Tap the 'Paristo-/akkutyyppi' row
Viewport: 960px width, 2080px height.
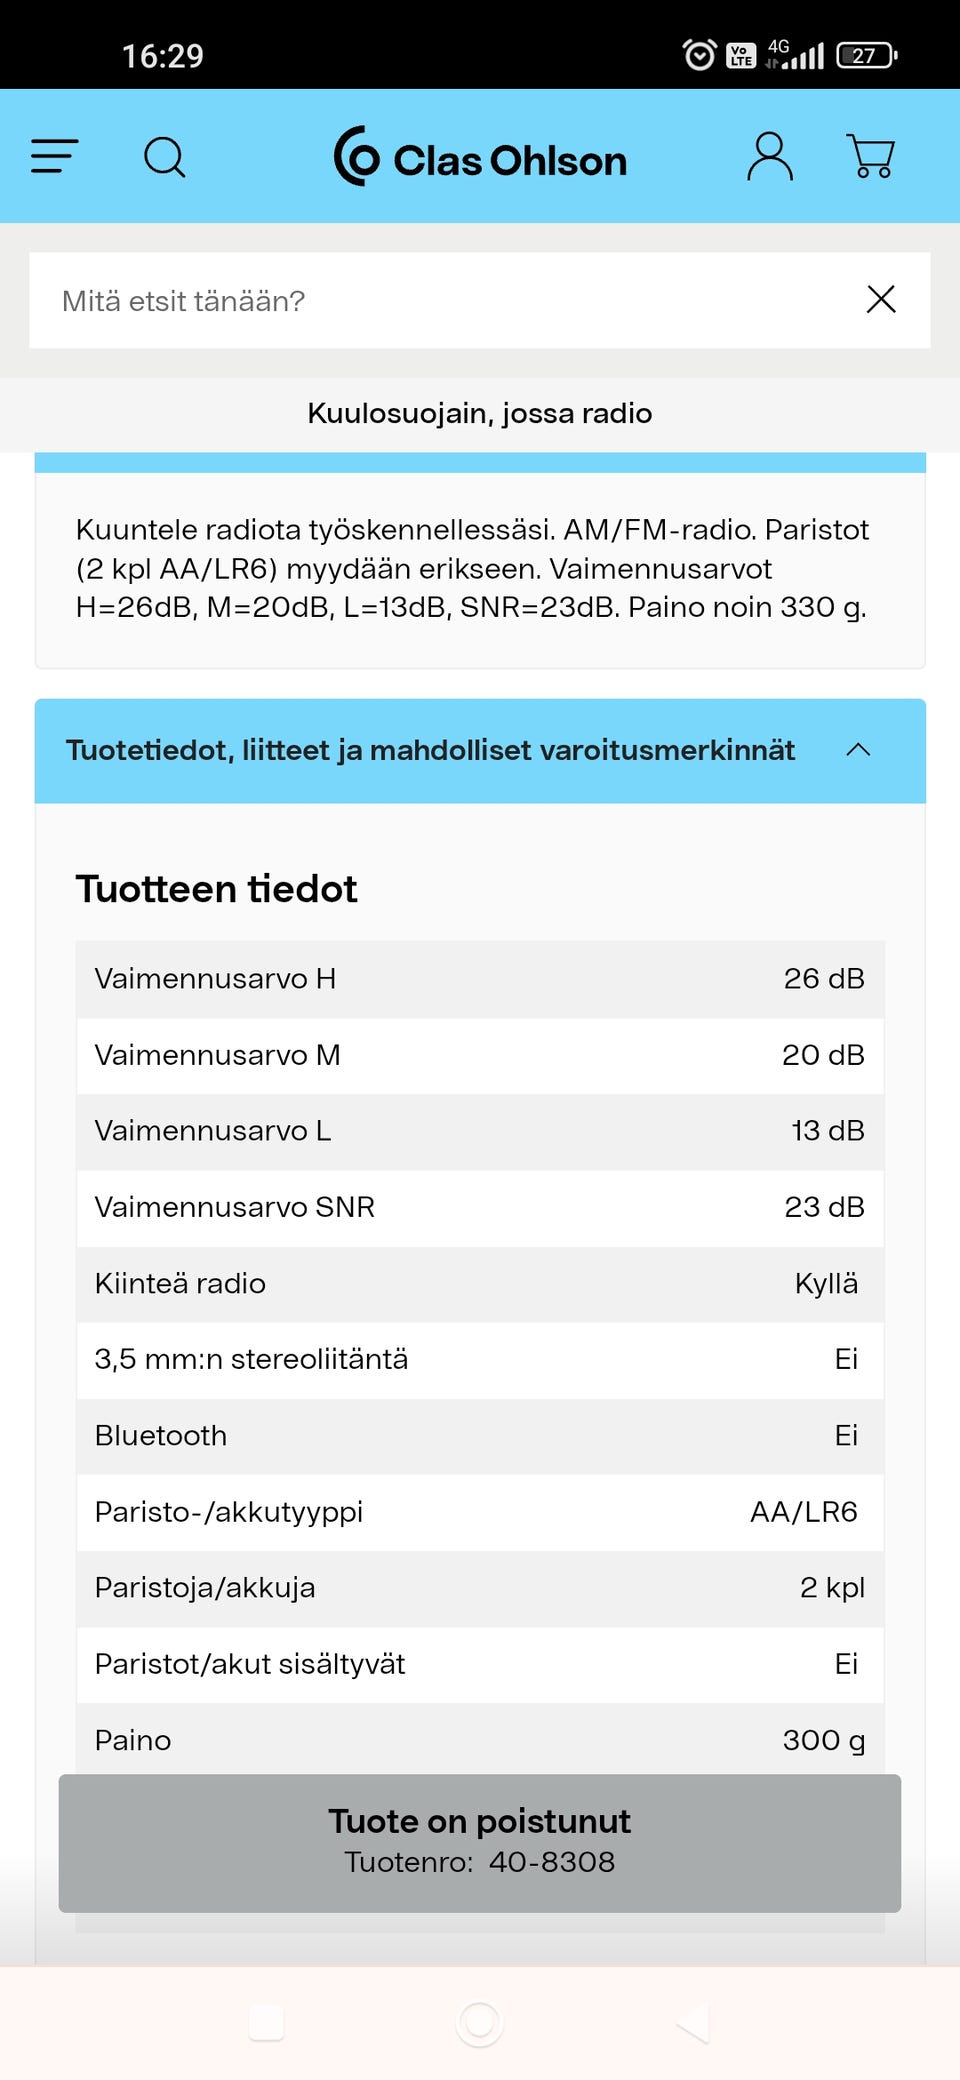pos(480,1511)
